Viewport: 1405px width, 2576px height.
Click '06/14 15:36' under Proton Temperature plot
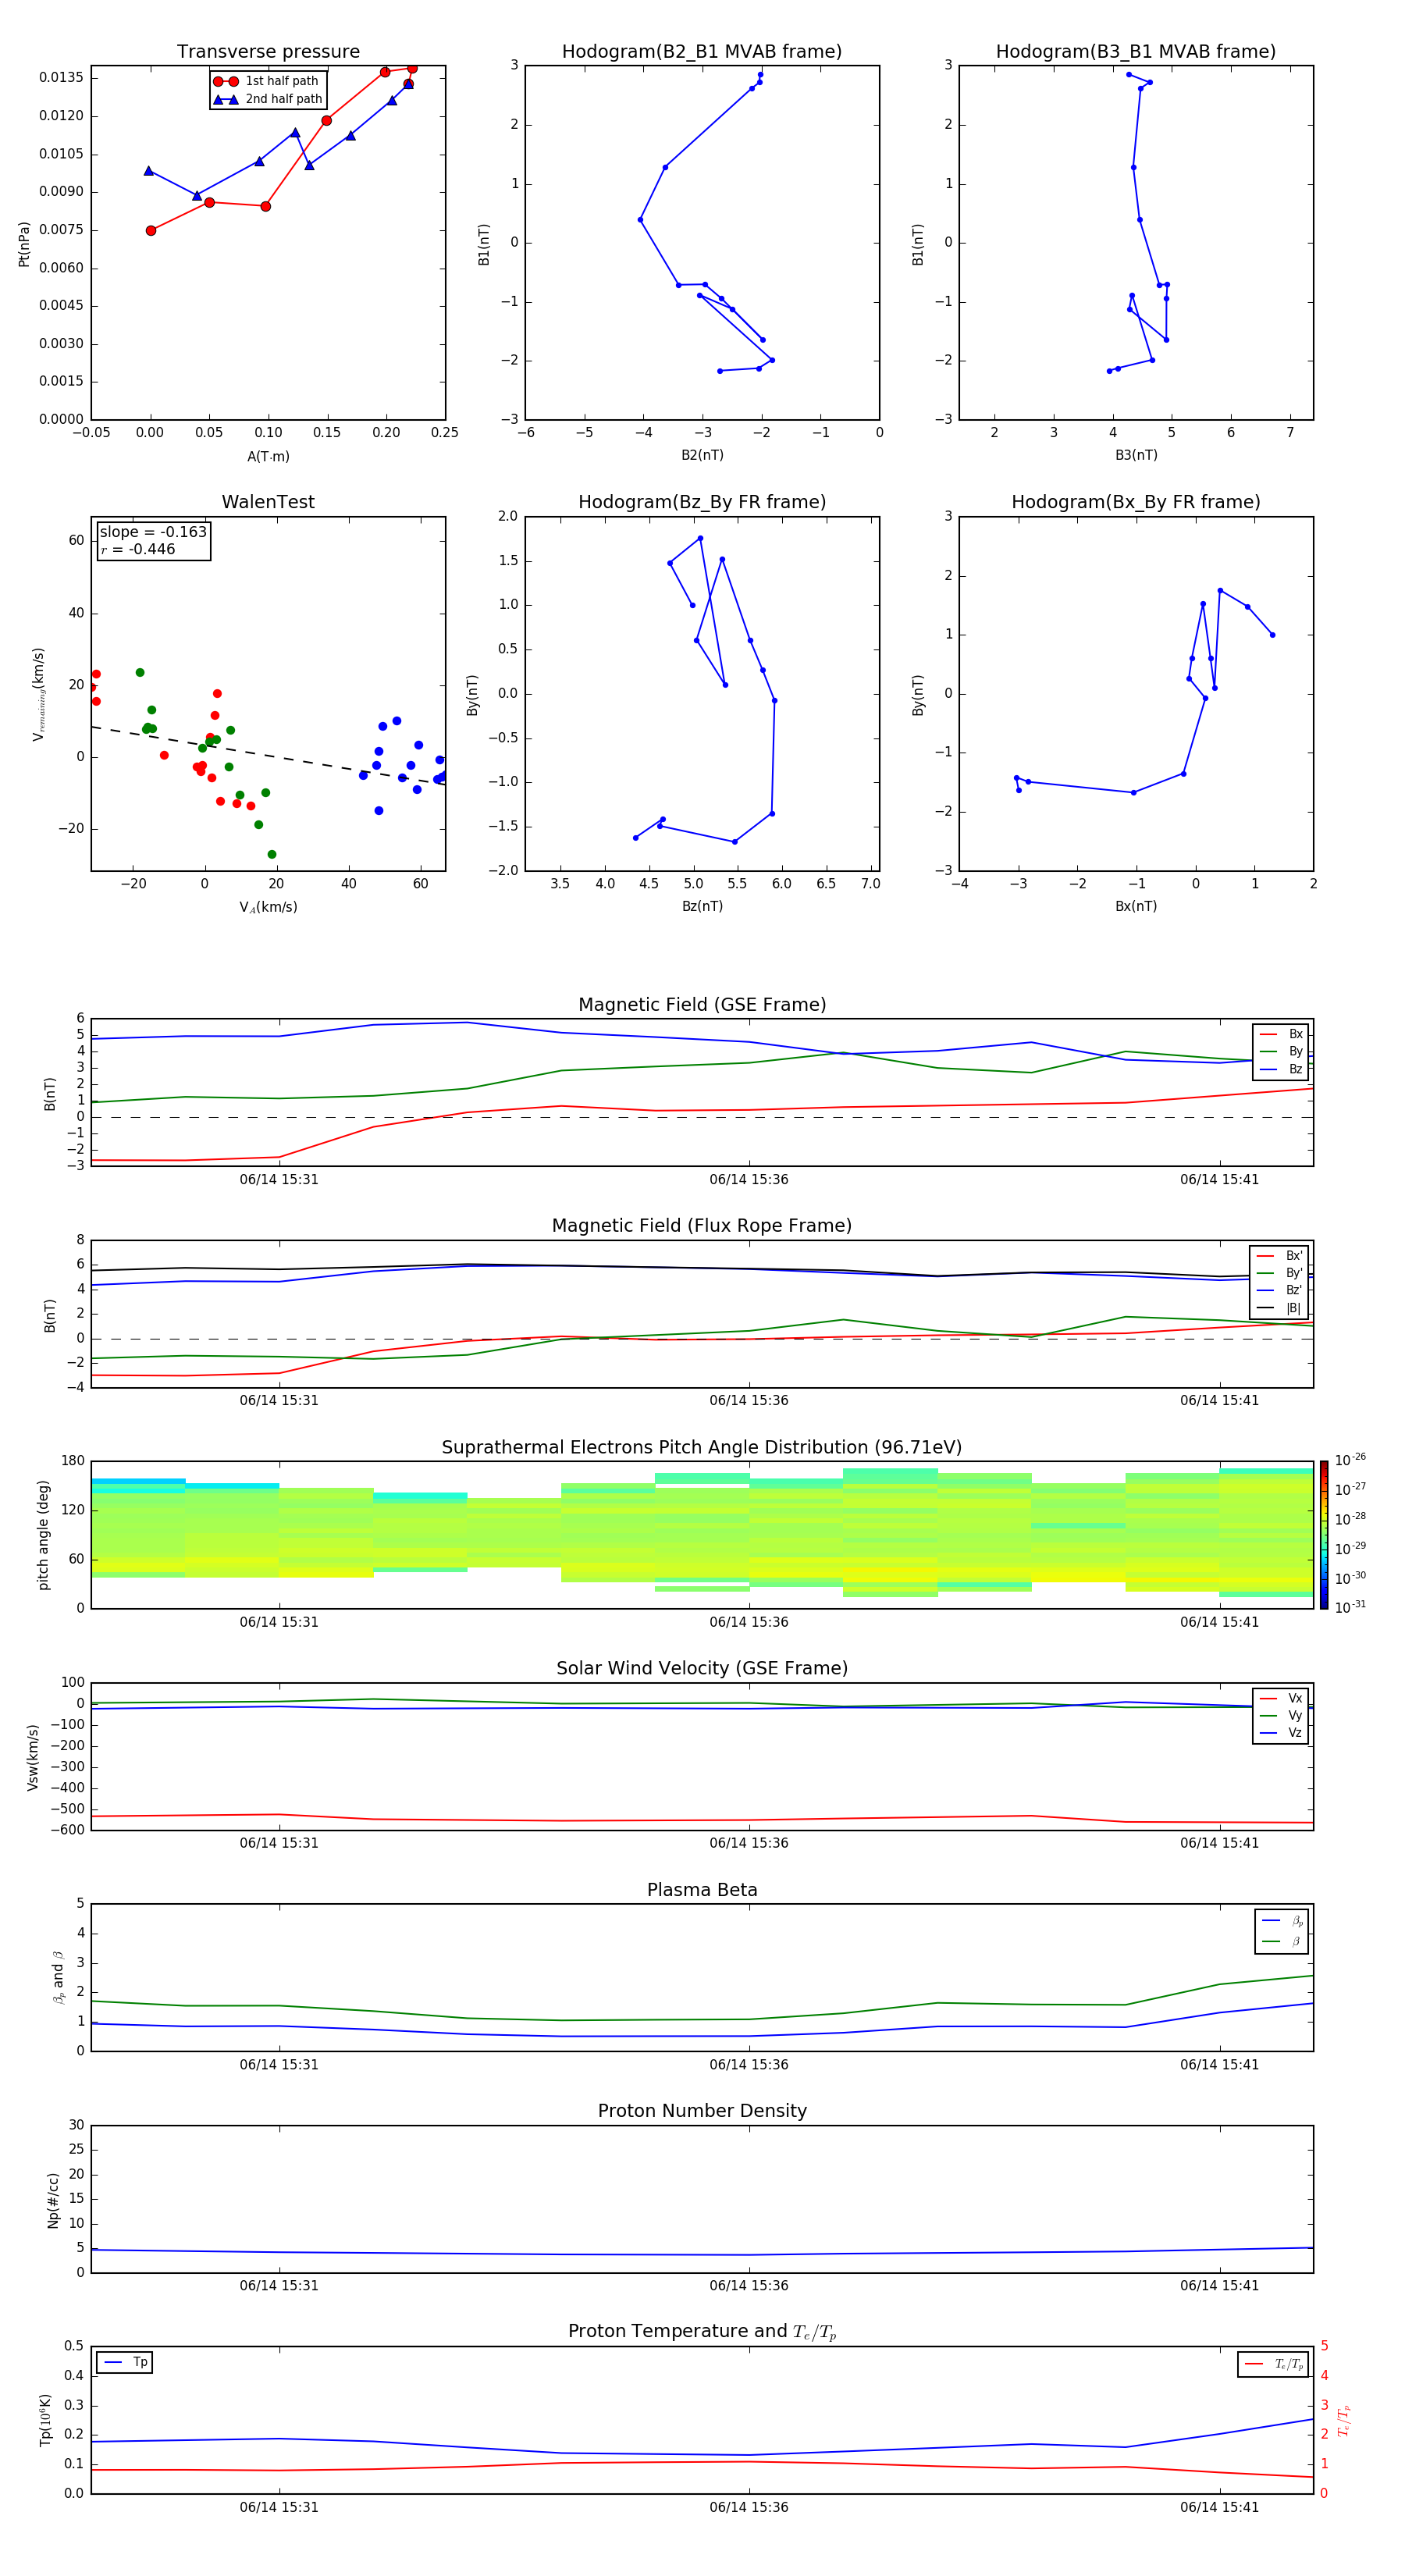749,2508
